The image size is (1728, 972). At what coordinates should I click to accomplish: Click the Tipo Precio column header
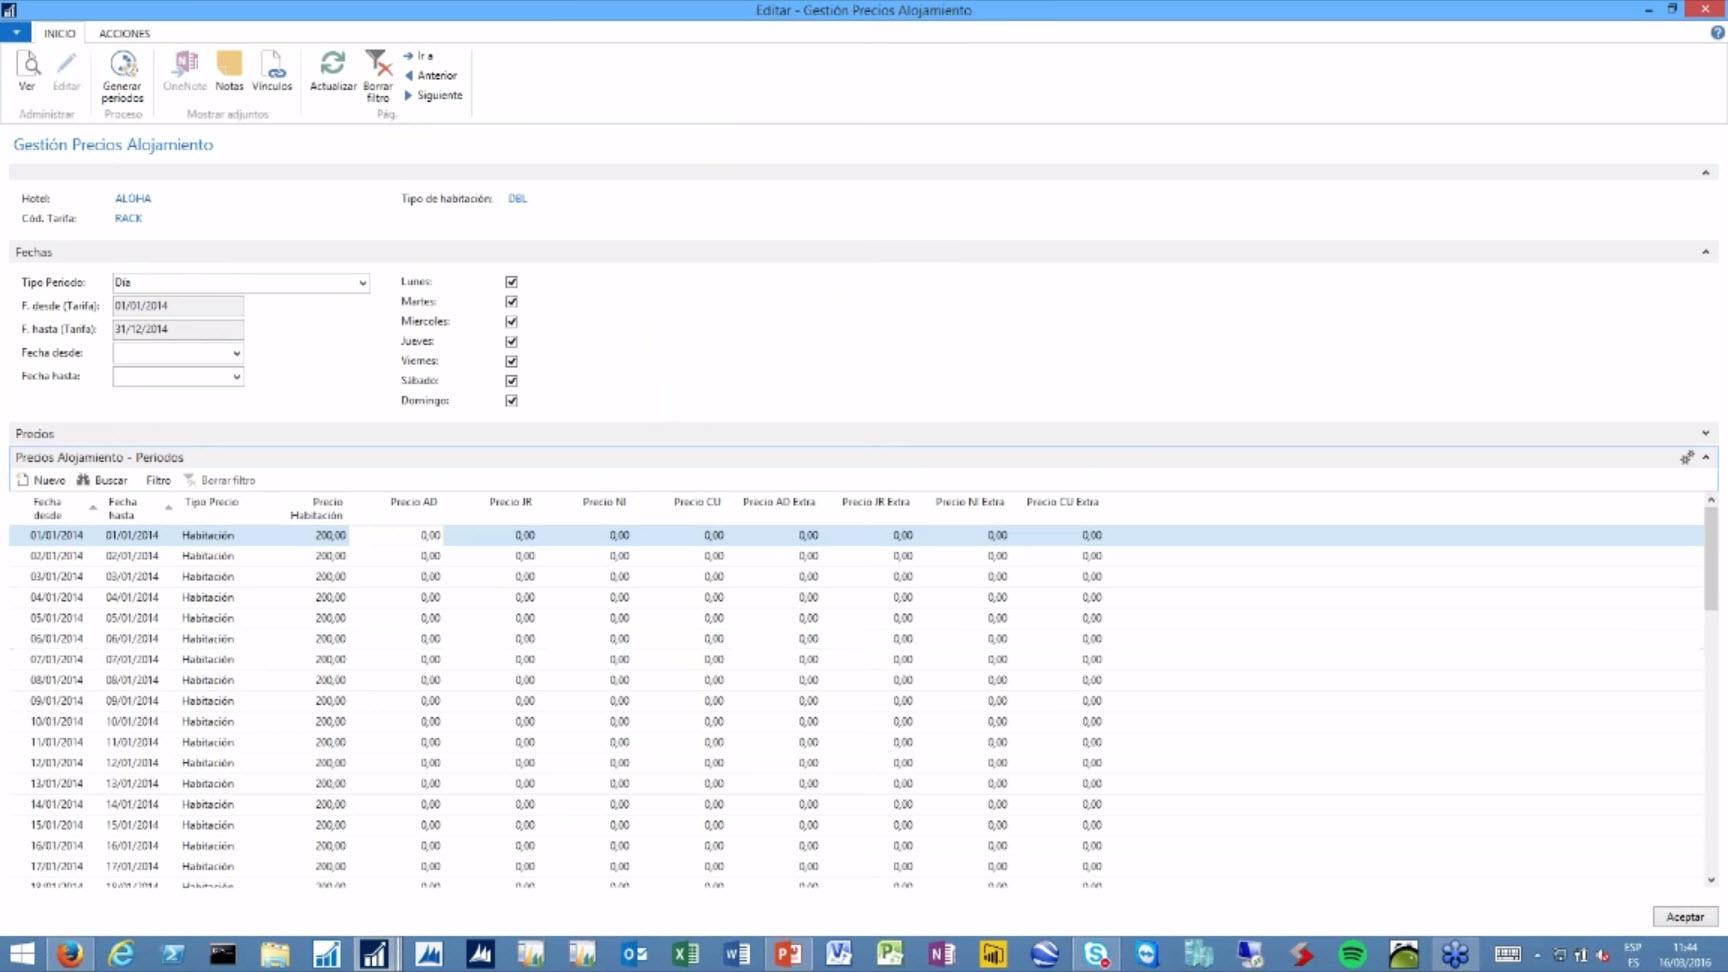point(211,502)
